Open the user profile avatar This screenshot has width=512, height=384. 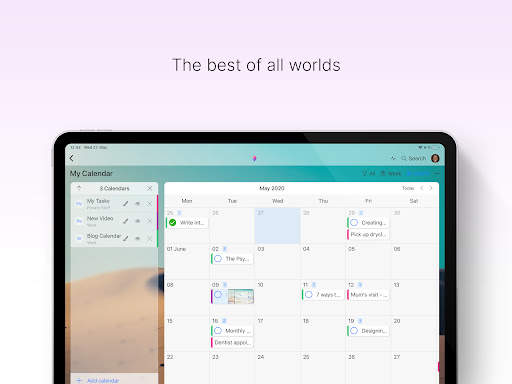(x=435, y=158)
